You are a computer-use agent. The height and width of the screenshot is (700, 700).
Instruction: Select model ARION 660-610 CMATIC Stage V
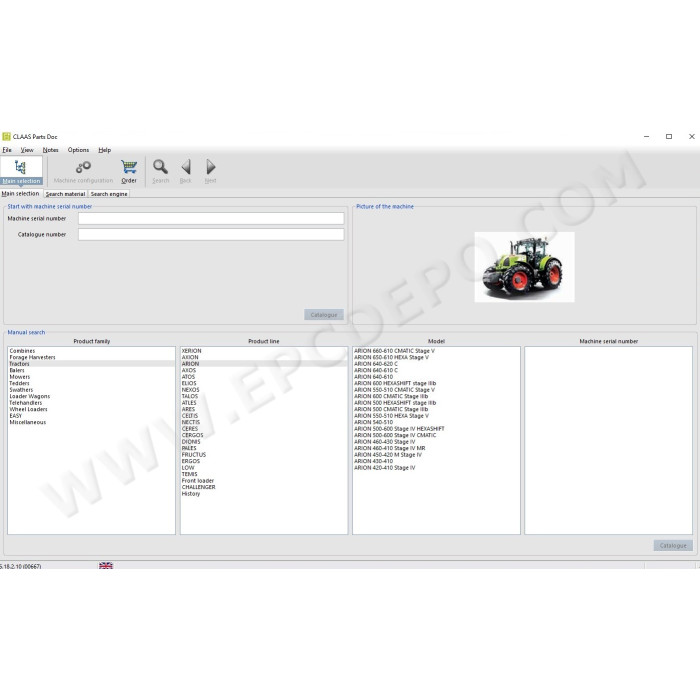[436, 351]
